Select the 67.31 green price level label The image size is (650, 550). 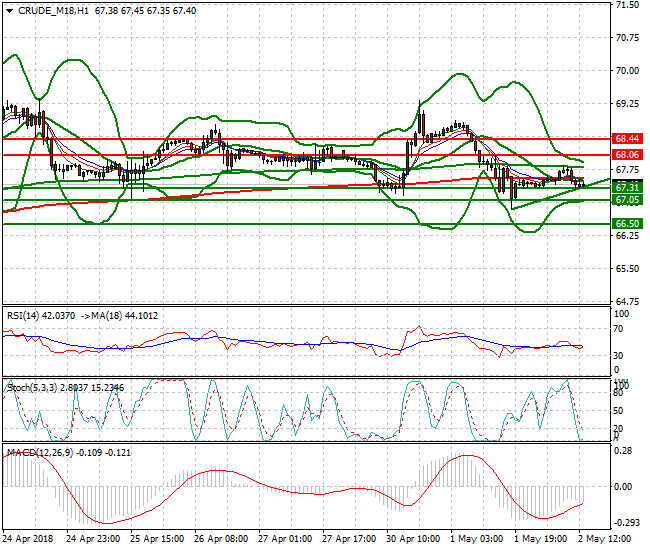[x=627, y=188]
